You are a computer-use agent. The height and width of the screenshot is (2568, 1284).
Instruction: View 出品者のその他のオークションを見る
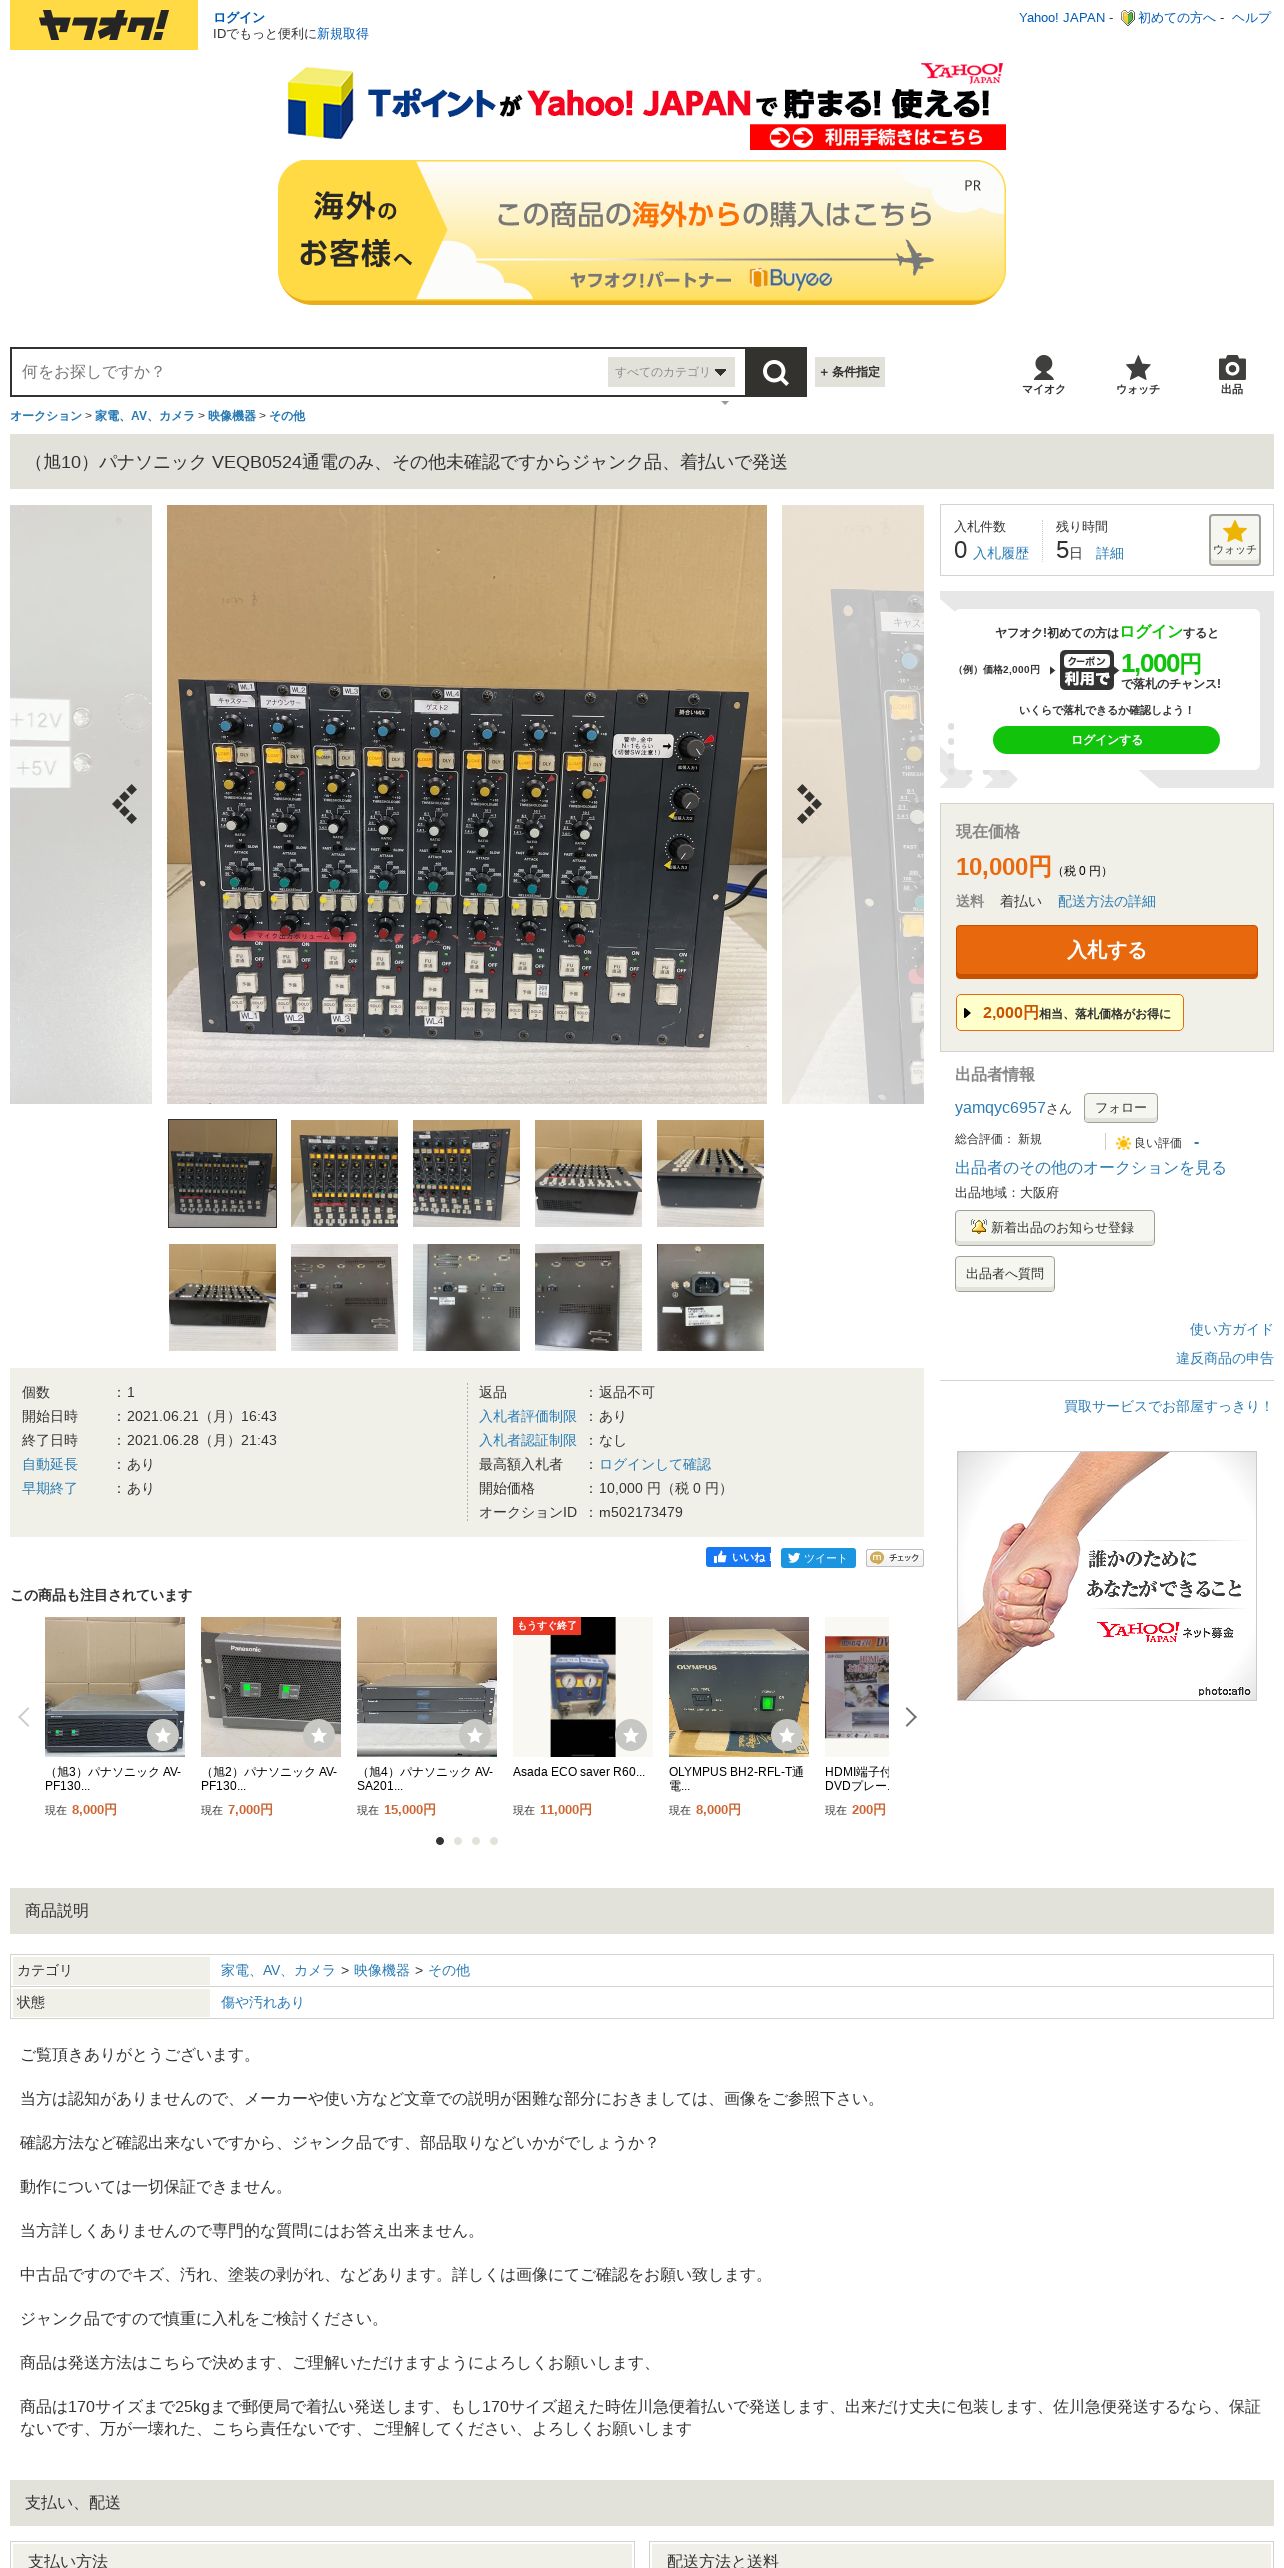pos(1090,1167)
